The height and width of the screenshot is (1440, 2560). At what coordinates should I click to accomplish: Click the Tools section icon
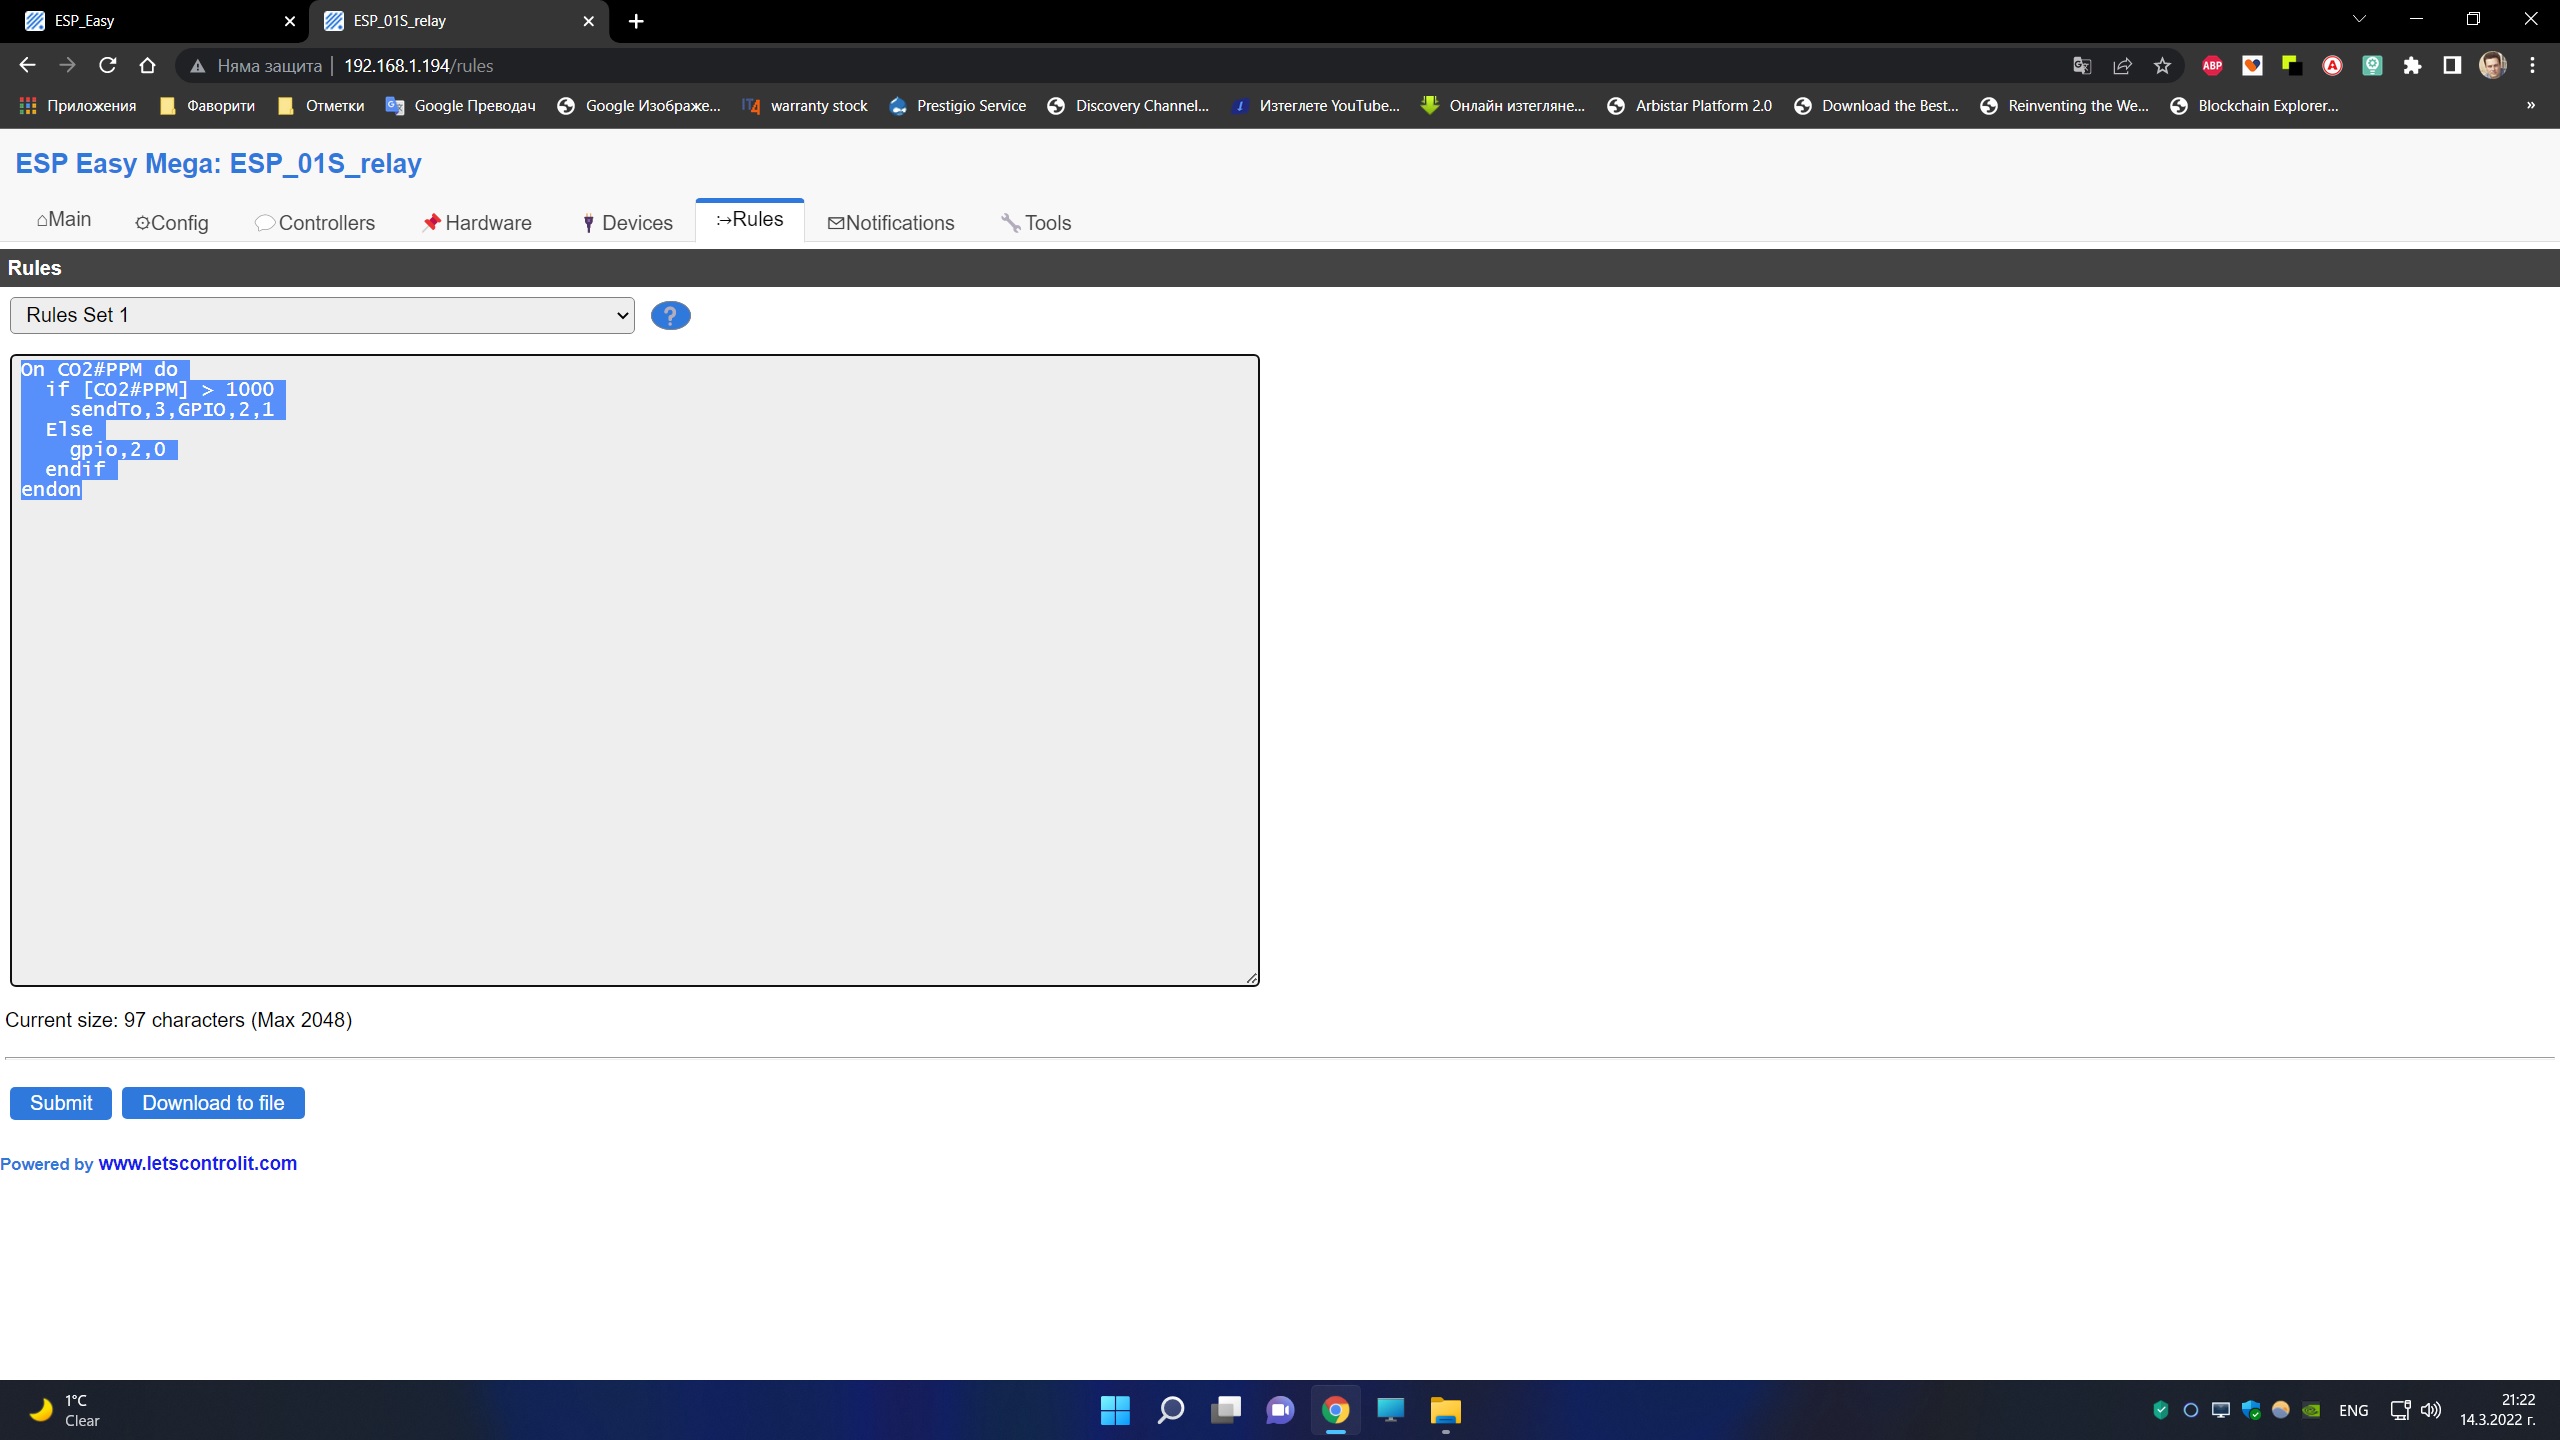tap(1011, 222)
